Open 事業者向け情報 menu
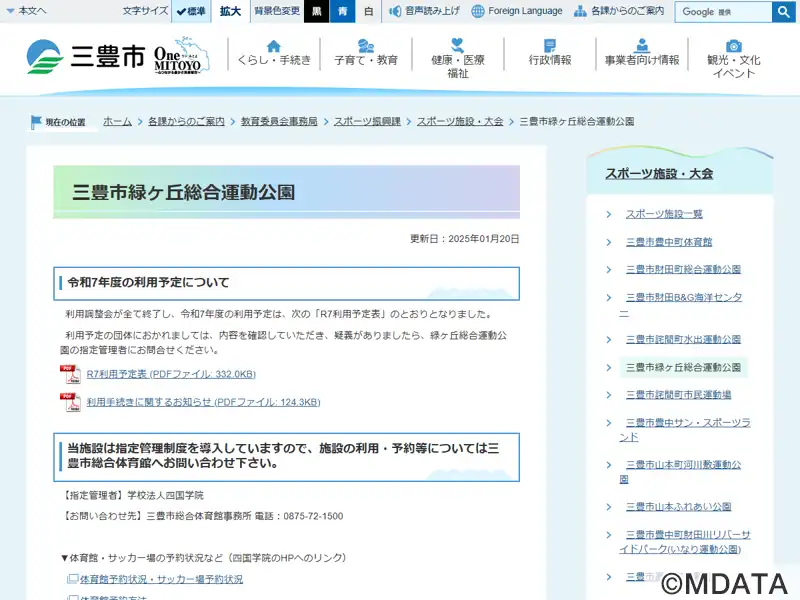This screenshot has height=600, width=800. [x=642, y=54]
